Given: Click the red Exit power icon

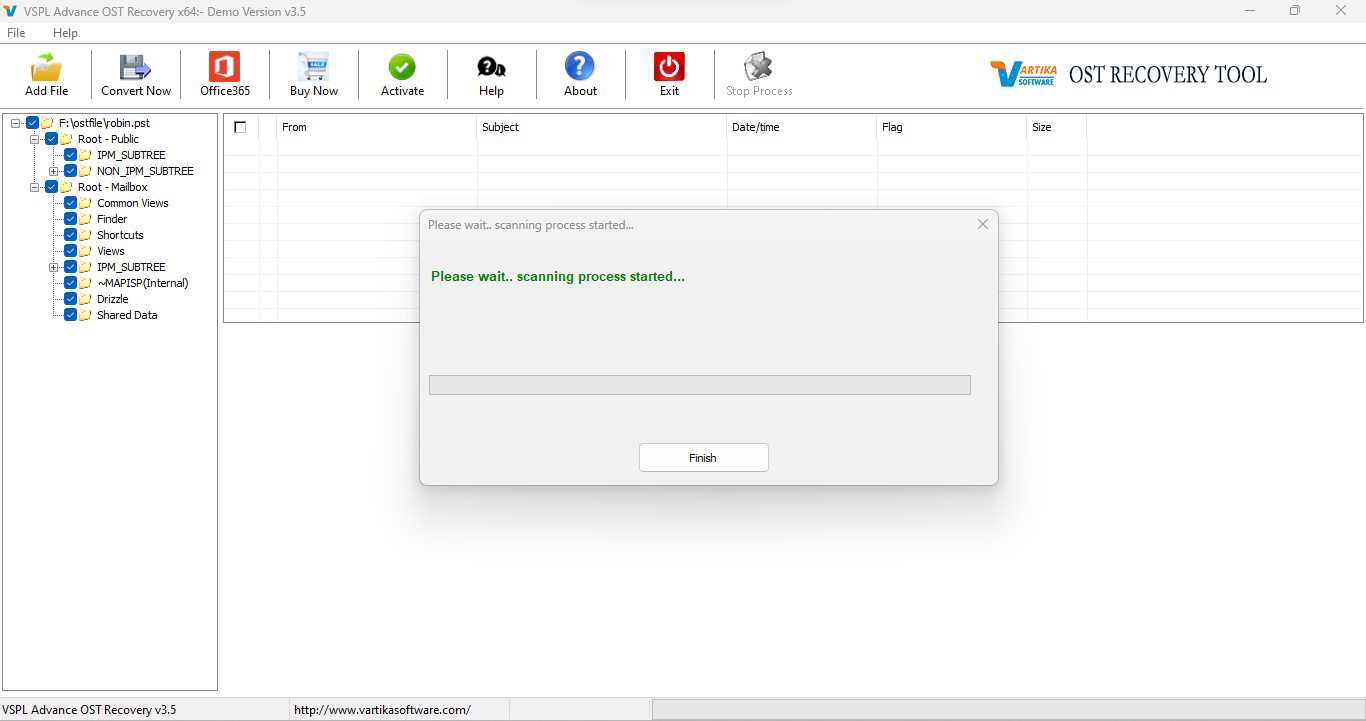Looking at the screenshot, I should (x=669, y=67).
